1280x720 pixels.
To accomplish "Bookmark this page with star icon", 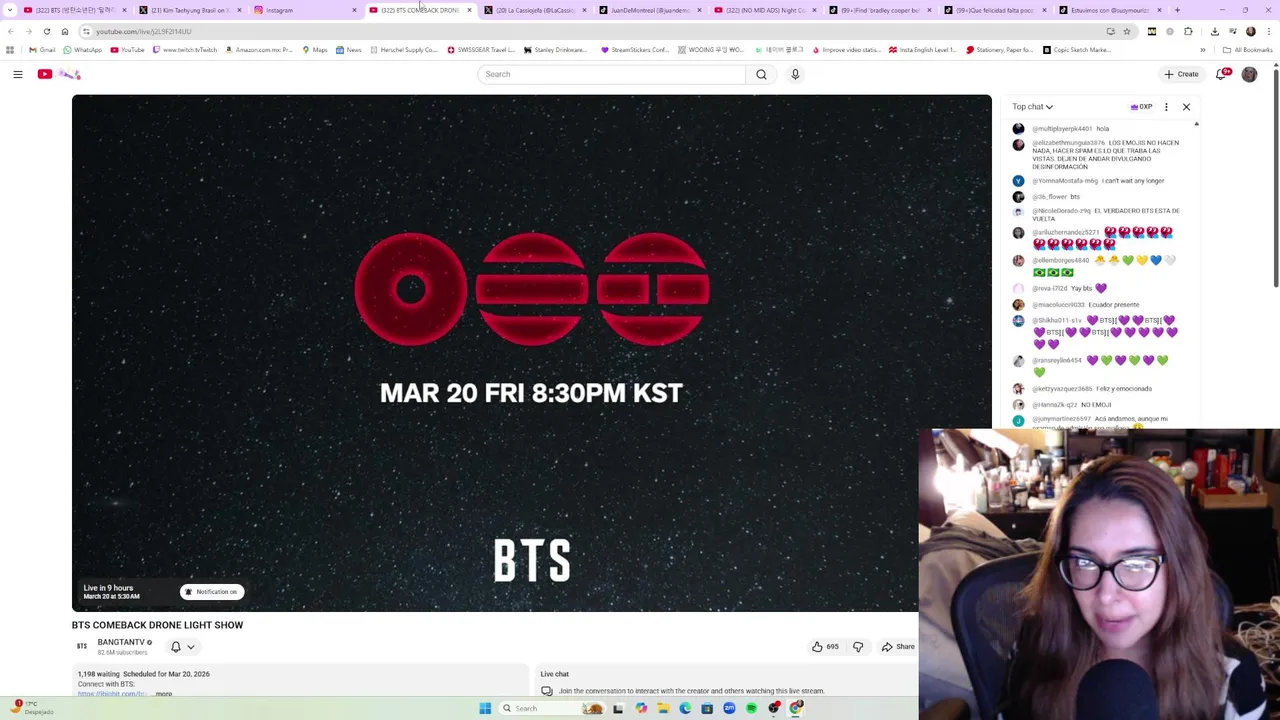I will pyautogui.click(x=1127, y=31).
